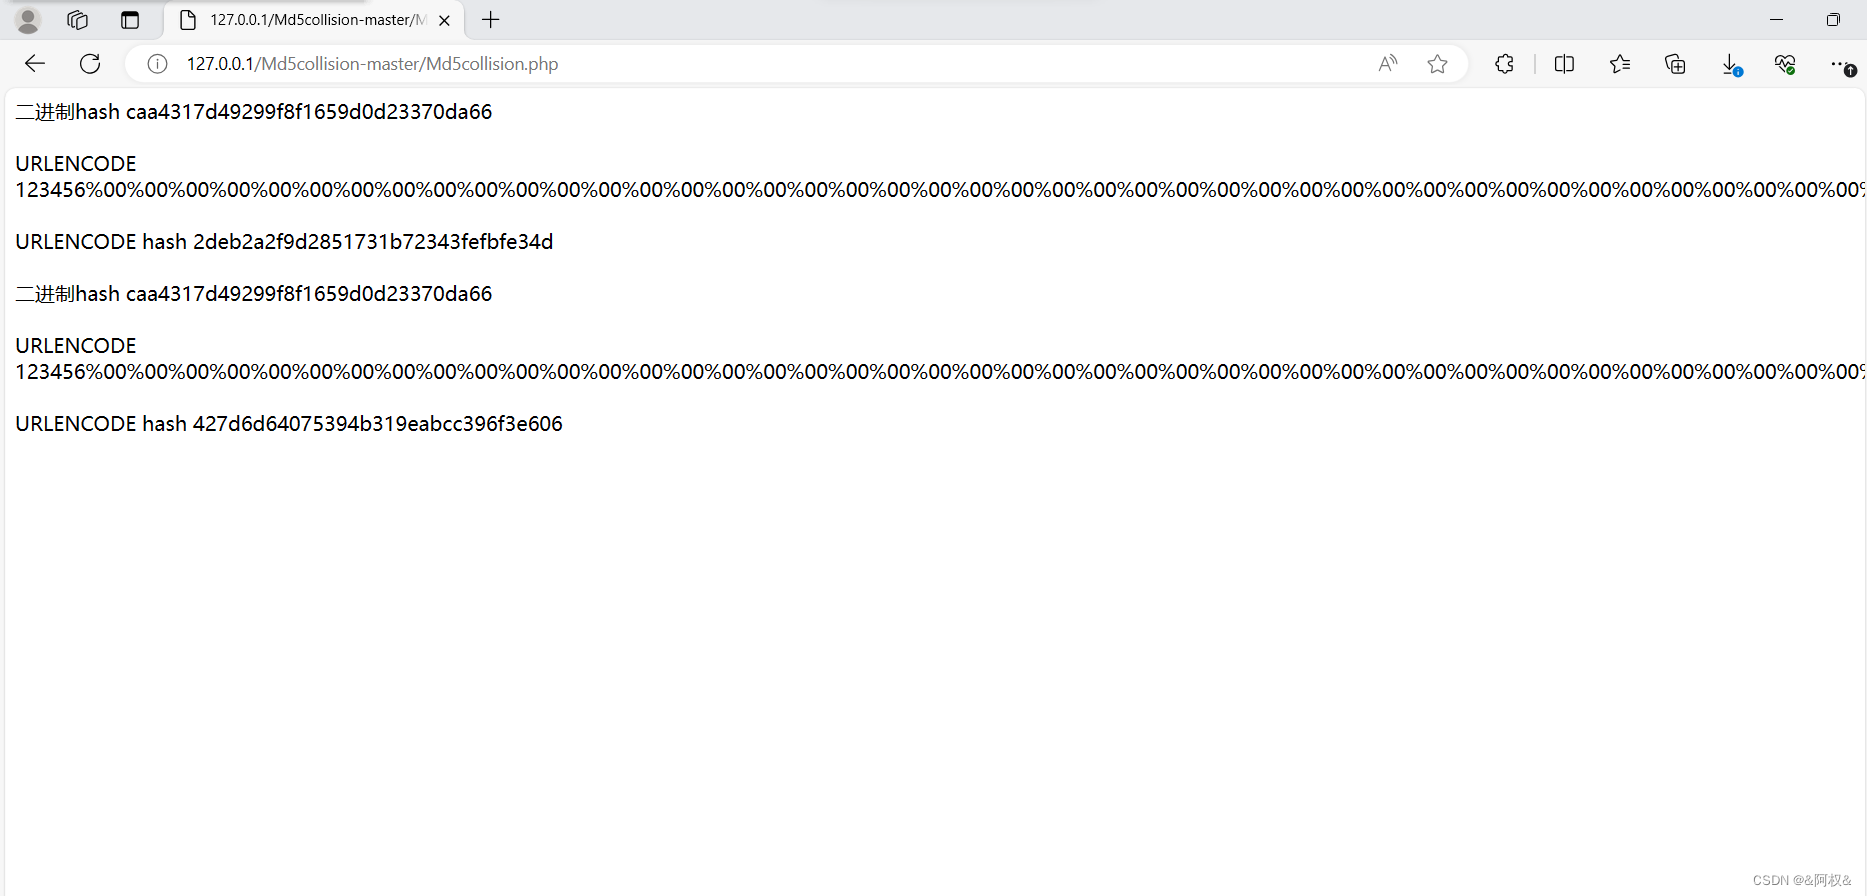Viewport: 1867px width, 896px height.
Task: Open the Favorites list icon
Action: point(1620,64)
